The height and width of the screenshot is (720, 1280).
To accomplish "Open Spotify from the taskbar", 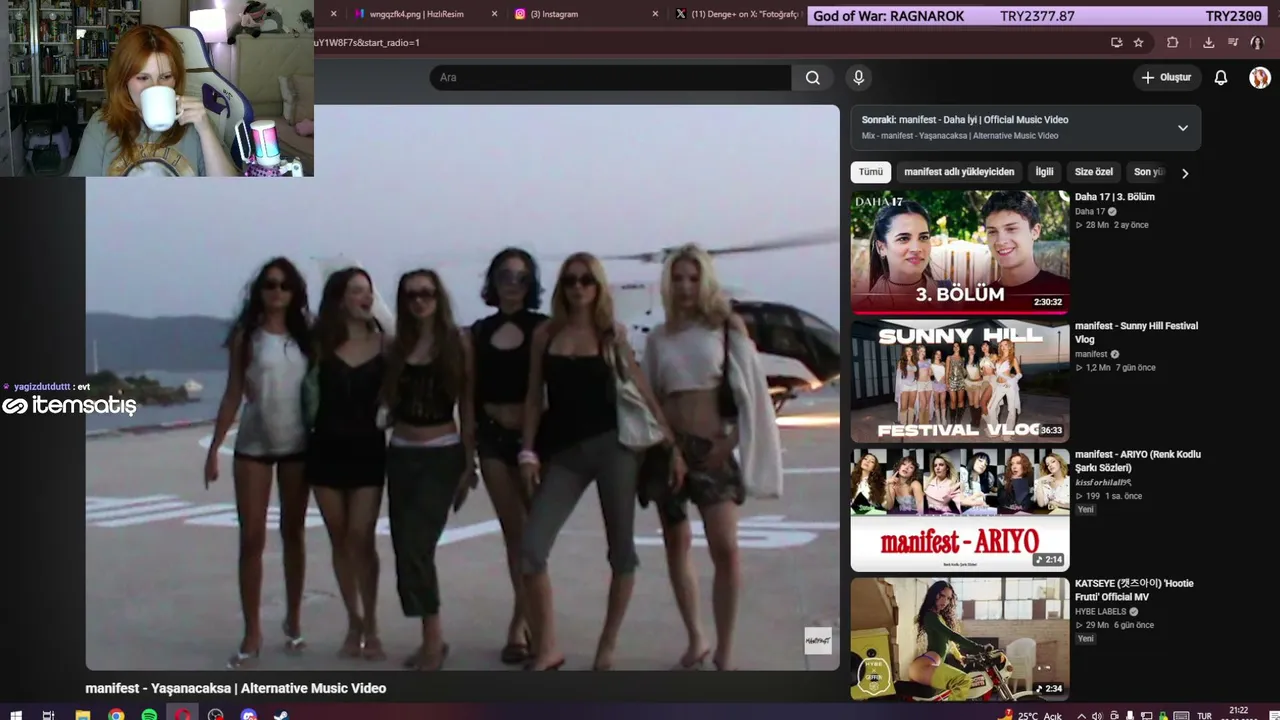I will pyautogui.click(x=149, y=715).
